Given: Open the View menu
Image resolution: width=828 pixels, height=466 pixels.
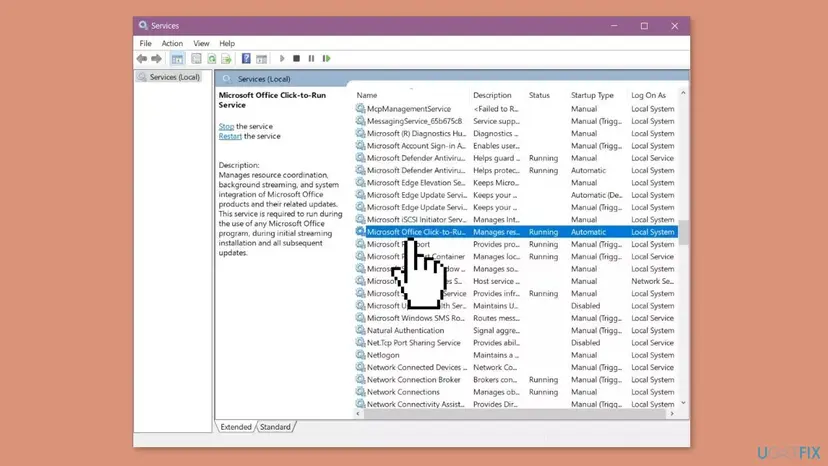Looking at the screenshot, I should 201,43.
